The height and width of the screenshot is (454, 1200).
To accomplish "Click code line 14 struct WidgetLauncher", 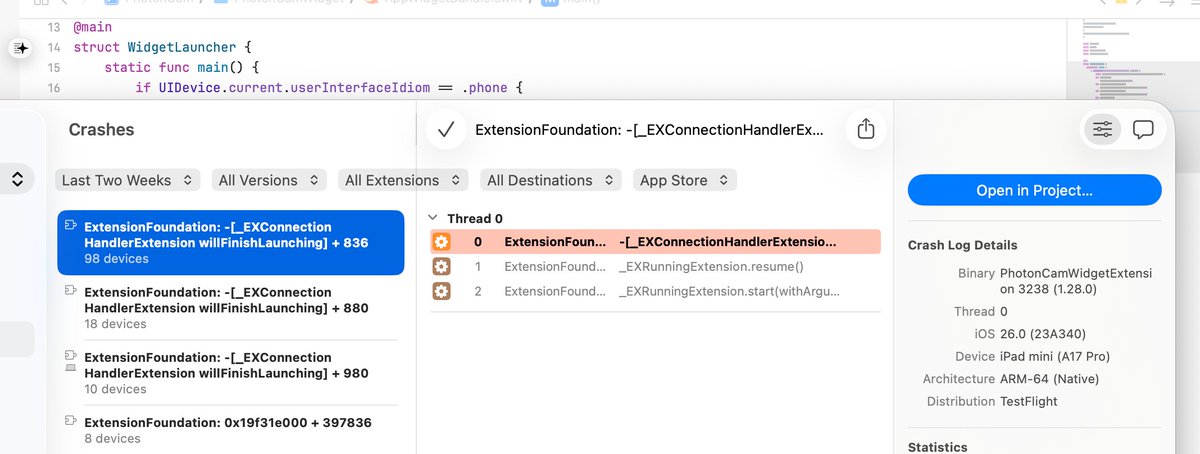I will [x=161, y=48].
